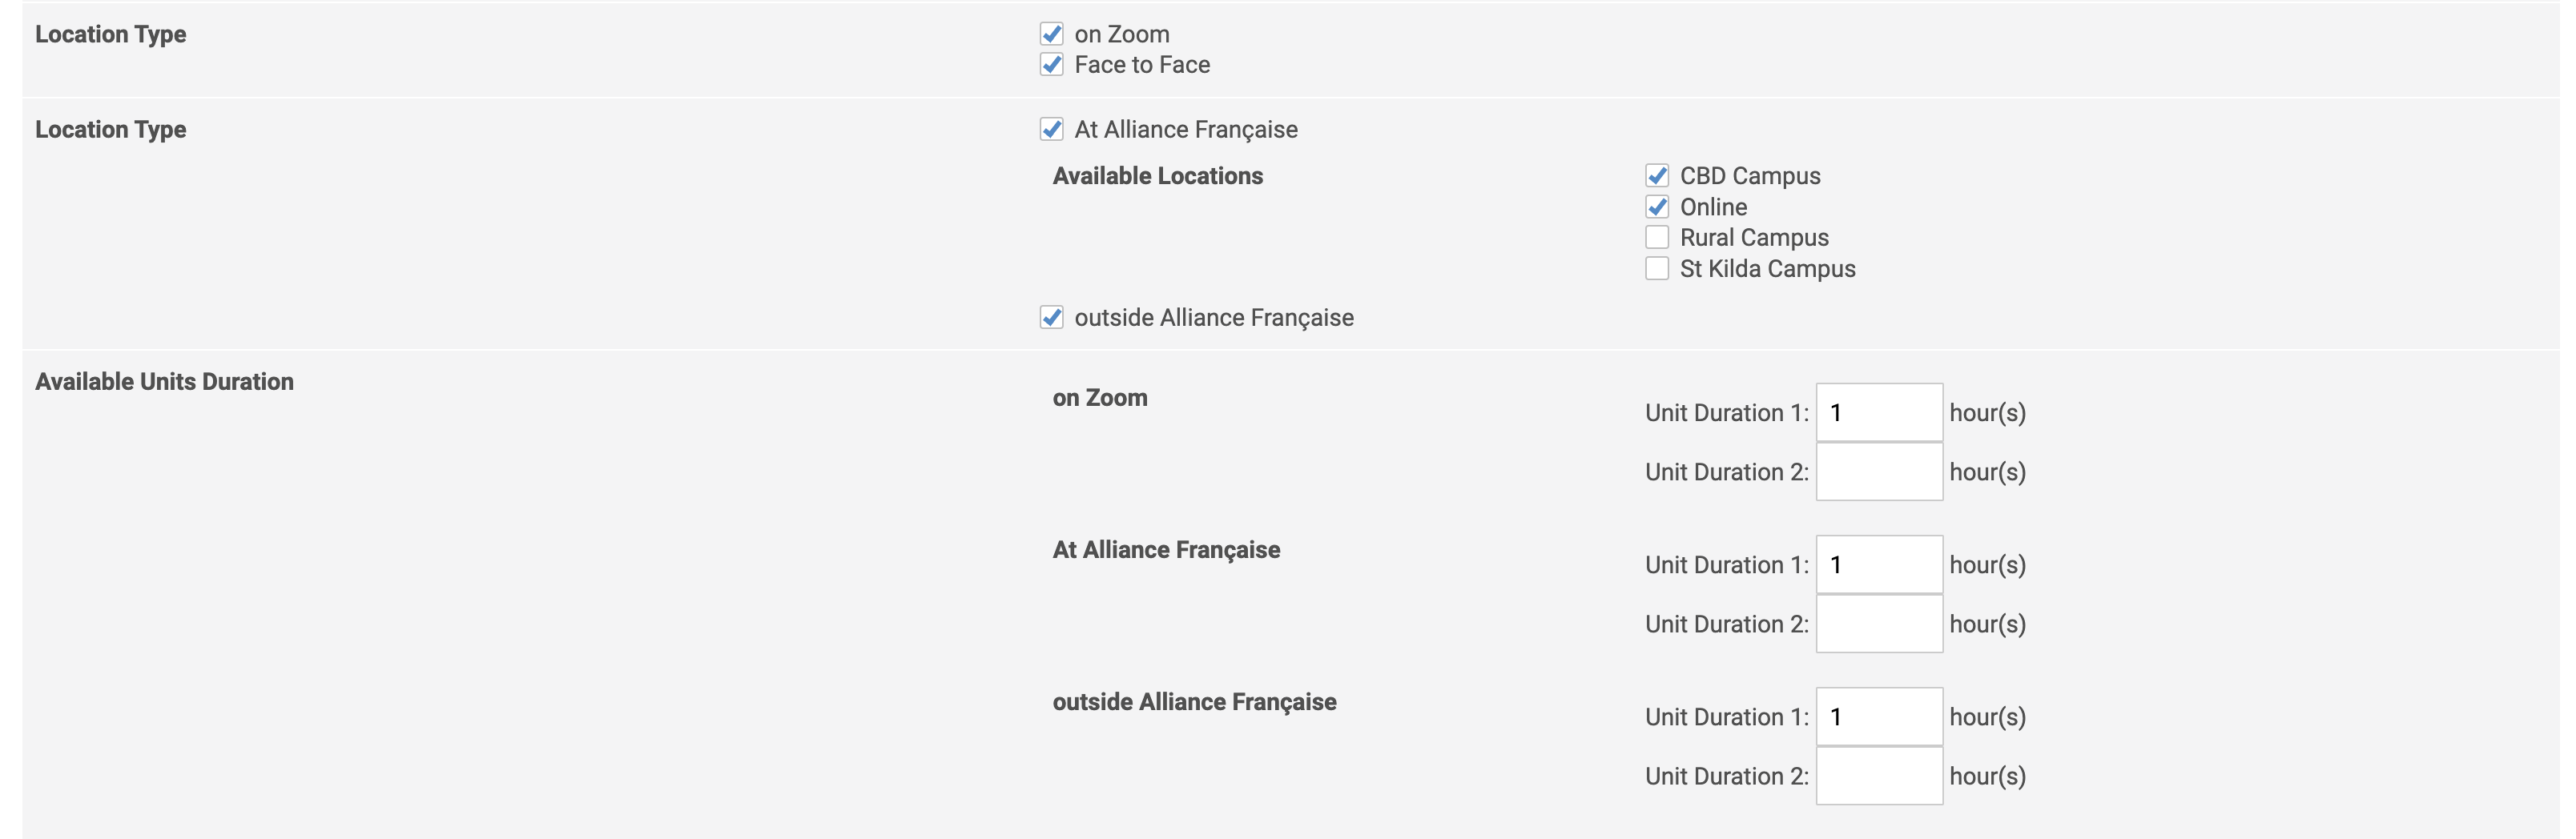Viewport: 2576px width, 839px height.
Task: Toggle the 'Face to Face' checkbox
Action: coord(1051,65)
